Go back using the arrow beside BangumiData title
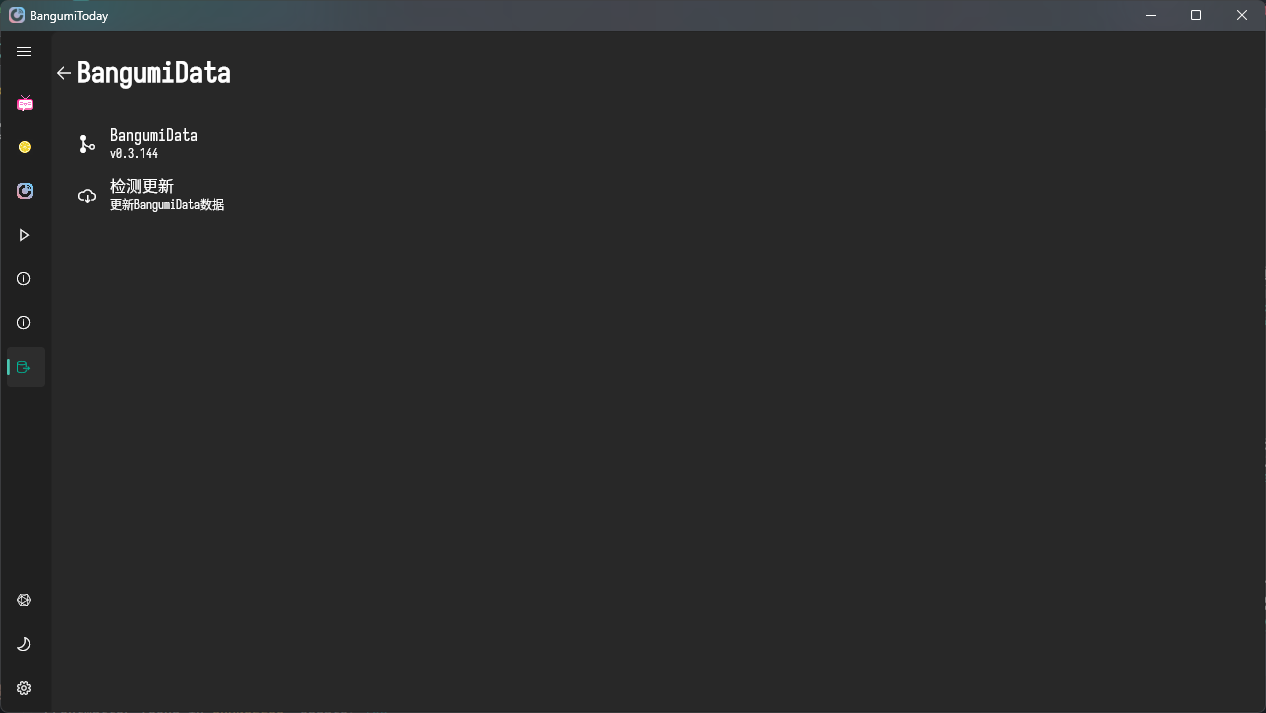Image resolution: width=1266 pixels, height=713 pixels. click(x=64, y=73)
